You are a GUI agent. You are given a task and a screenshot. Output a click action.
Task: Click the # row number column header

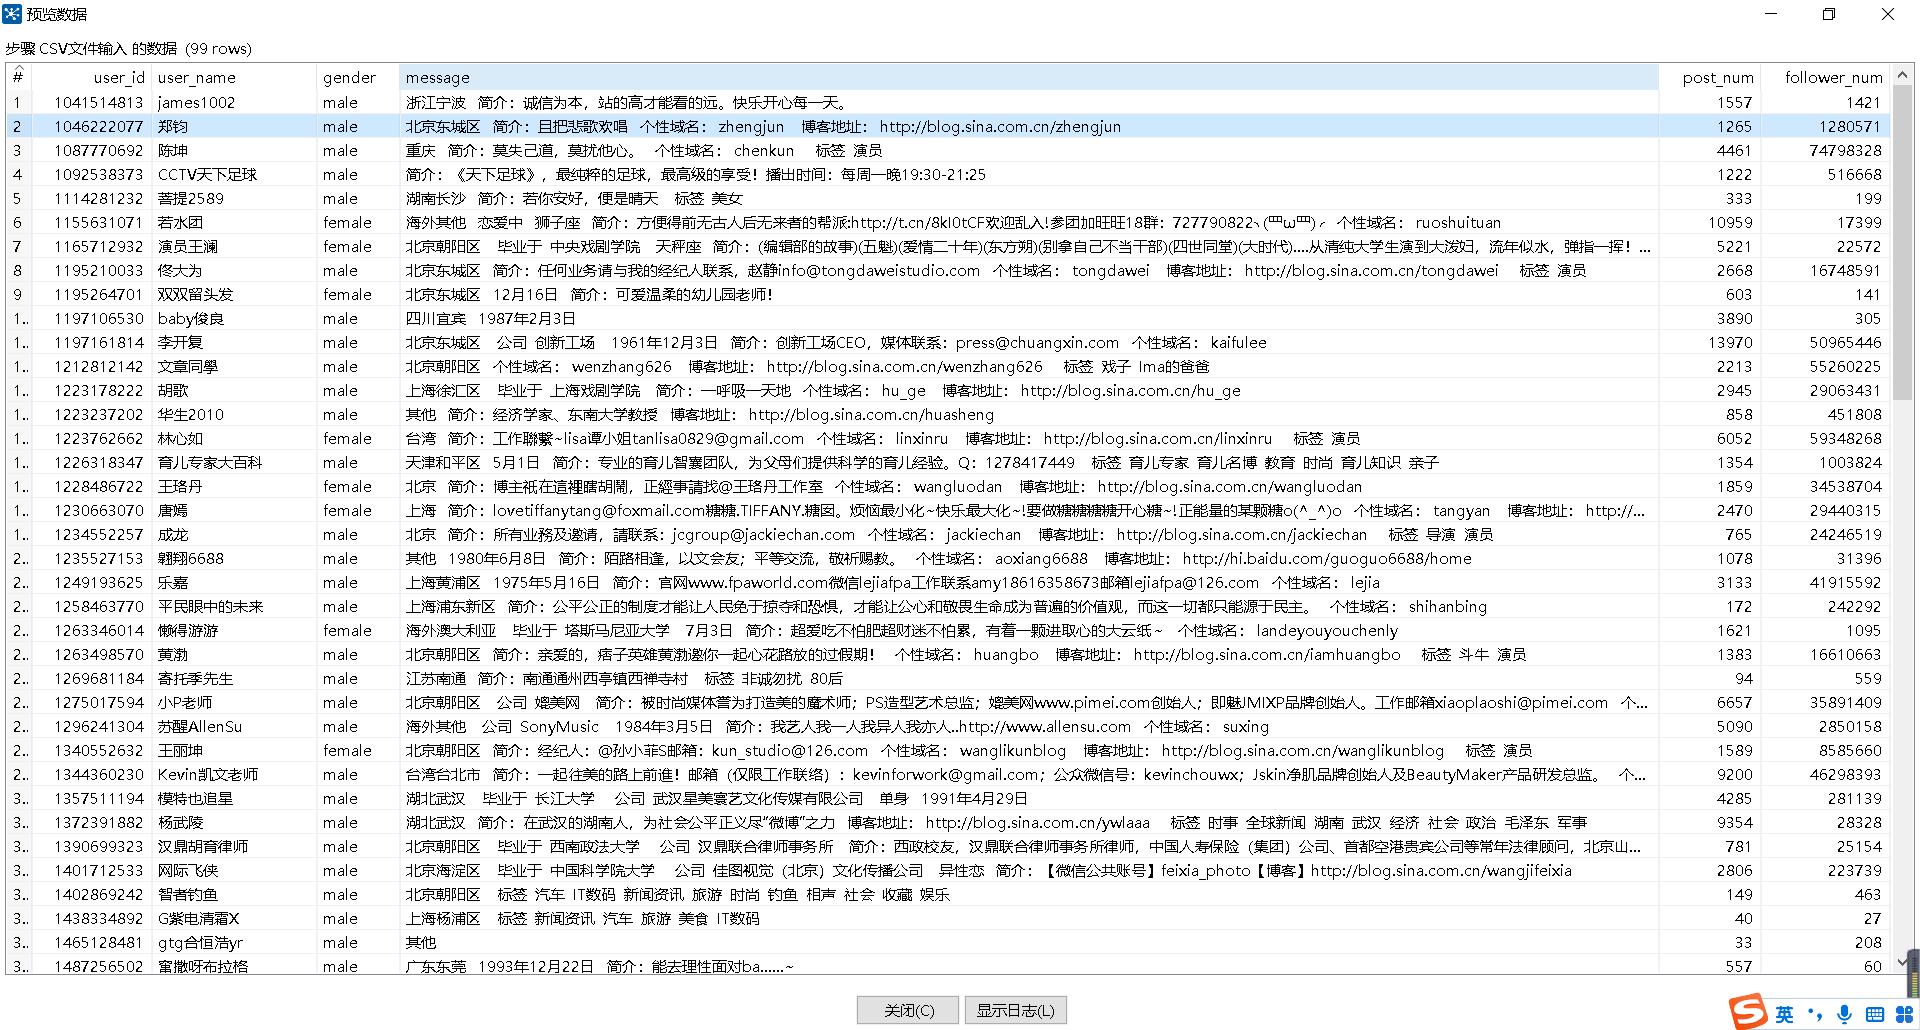(19, 77)
